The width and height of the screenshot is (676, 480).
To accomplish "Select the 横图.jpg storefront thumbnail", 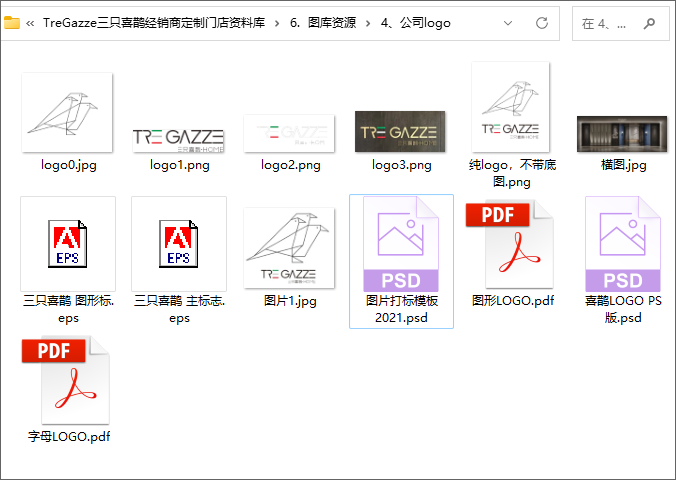I will click(x=622, y=134).
